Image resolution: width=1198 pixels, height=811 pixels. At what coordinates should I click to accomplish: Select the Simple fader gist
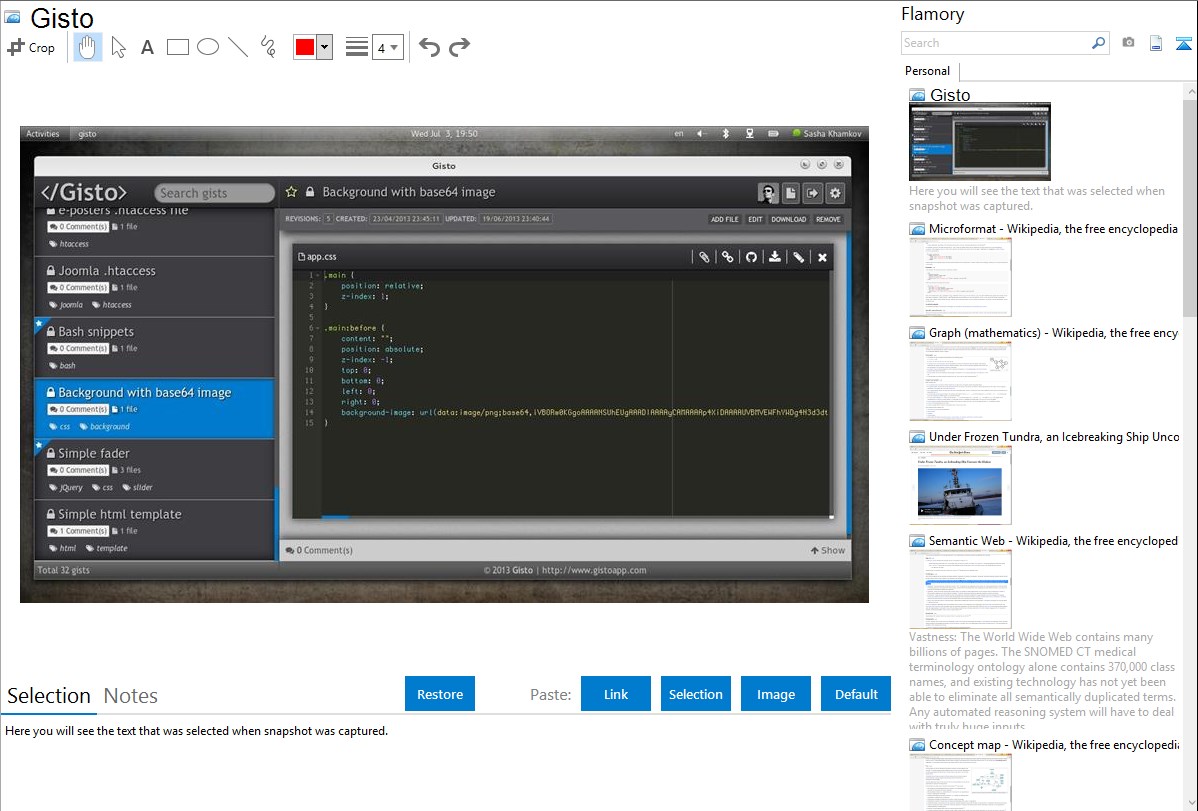pos(154,469)
